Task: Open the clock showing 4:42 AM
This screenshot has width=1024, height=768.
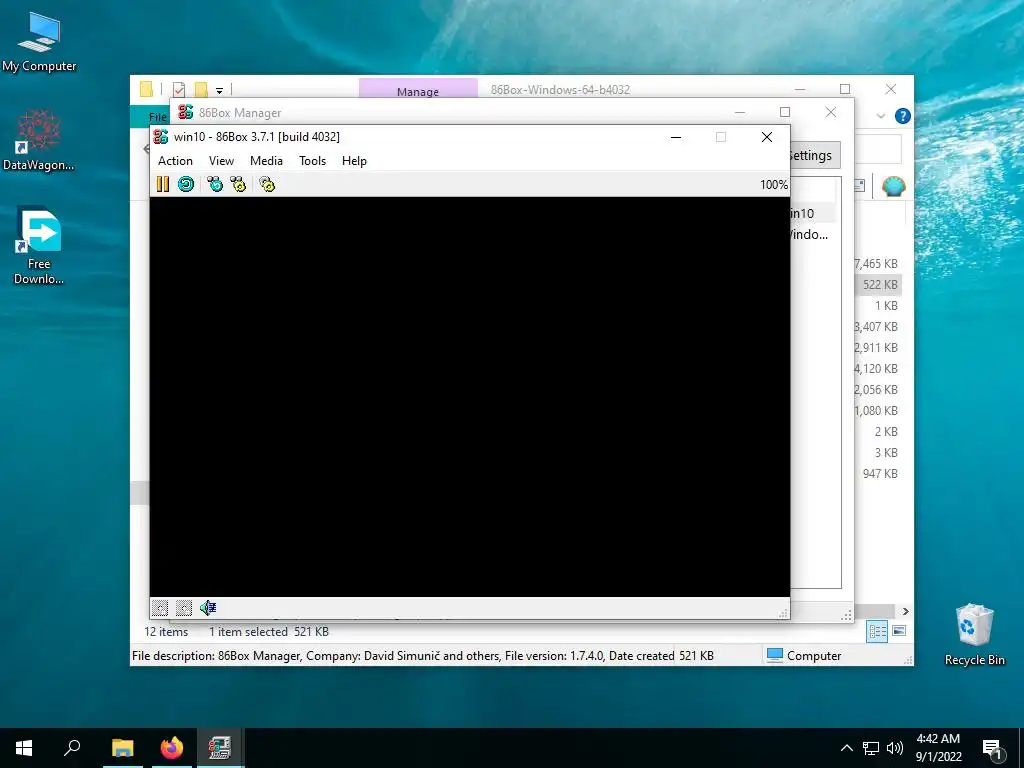Action: [x=938, y=748]
